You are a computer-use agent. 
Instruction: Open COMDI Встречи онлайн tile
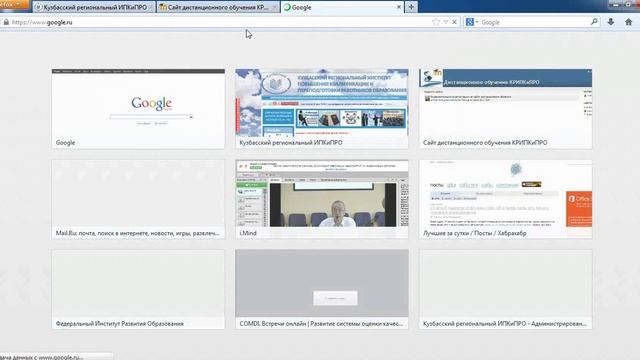pyautogui.click(x=322, y=289)
